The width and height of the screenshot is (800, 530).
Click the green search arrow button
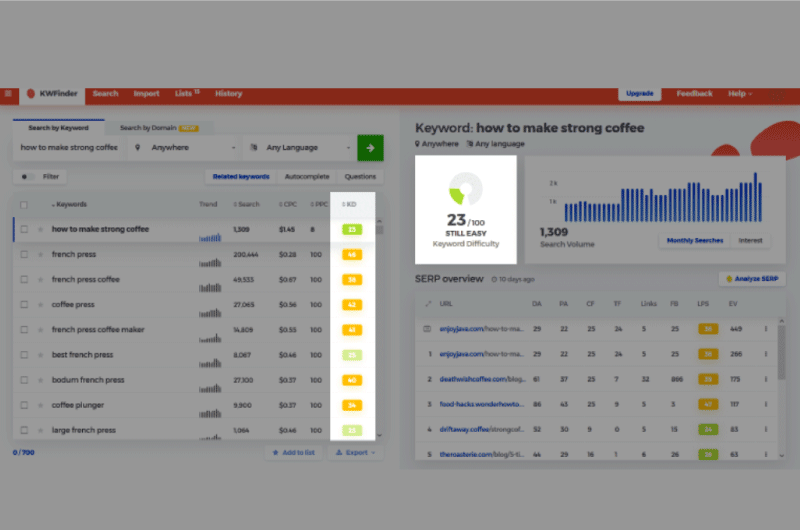[370, 148]
